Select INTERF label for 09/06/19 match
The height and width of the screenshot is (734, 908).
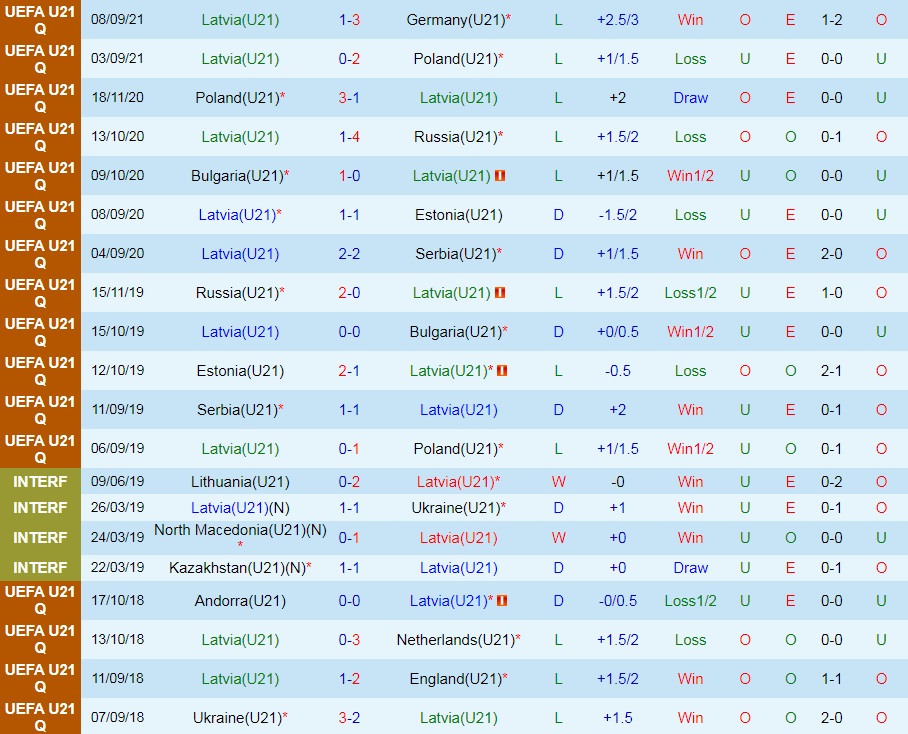click(x=40, y=482)
